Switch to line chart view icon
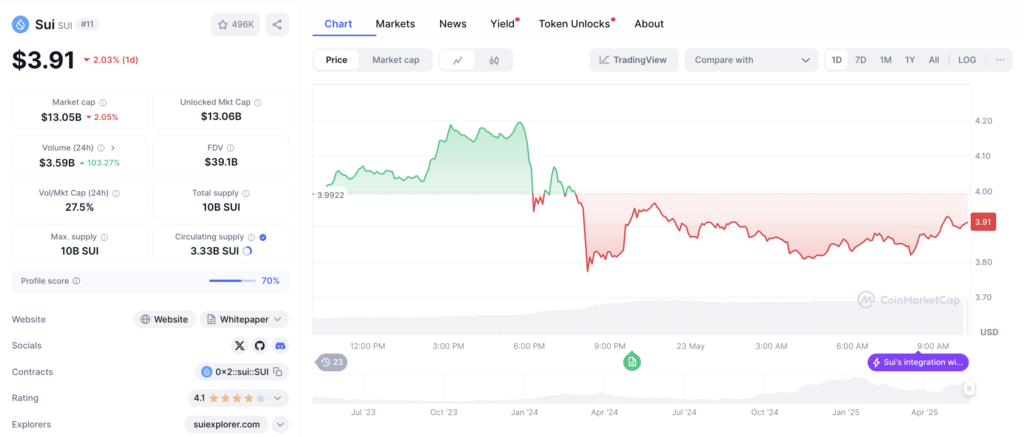 (x=458, y=60)
